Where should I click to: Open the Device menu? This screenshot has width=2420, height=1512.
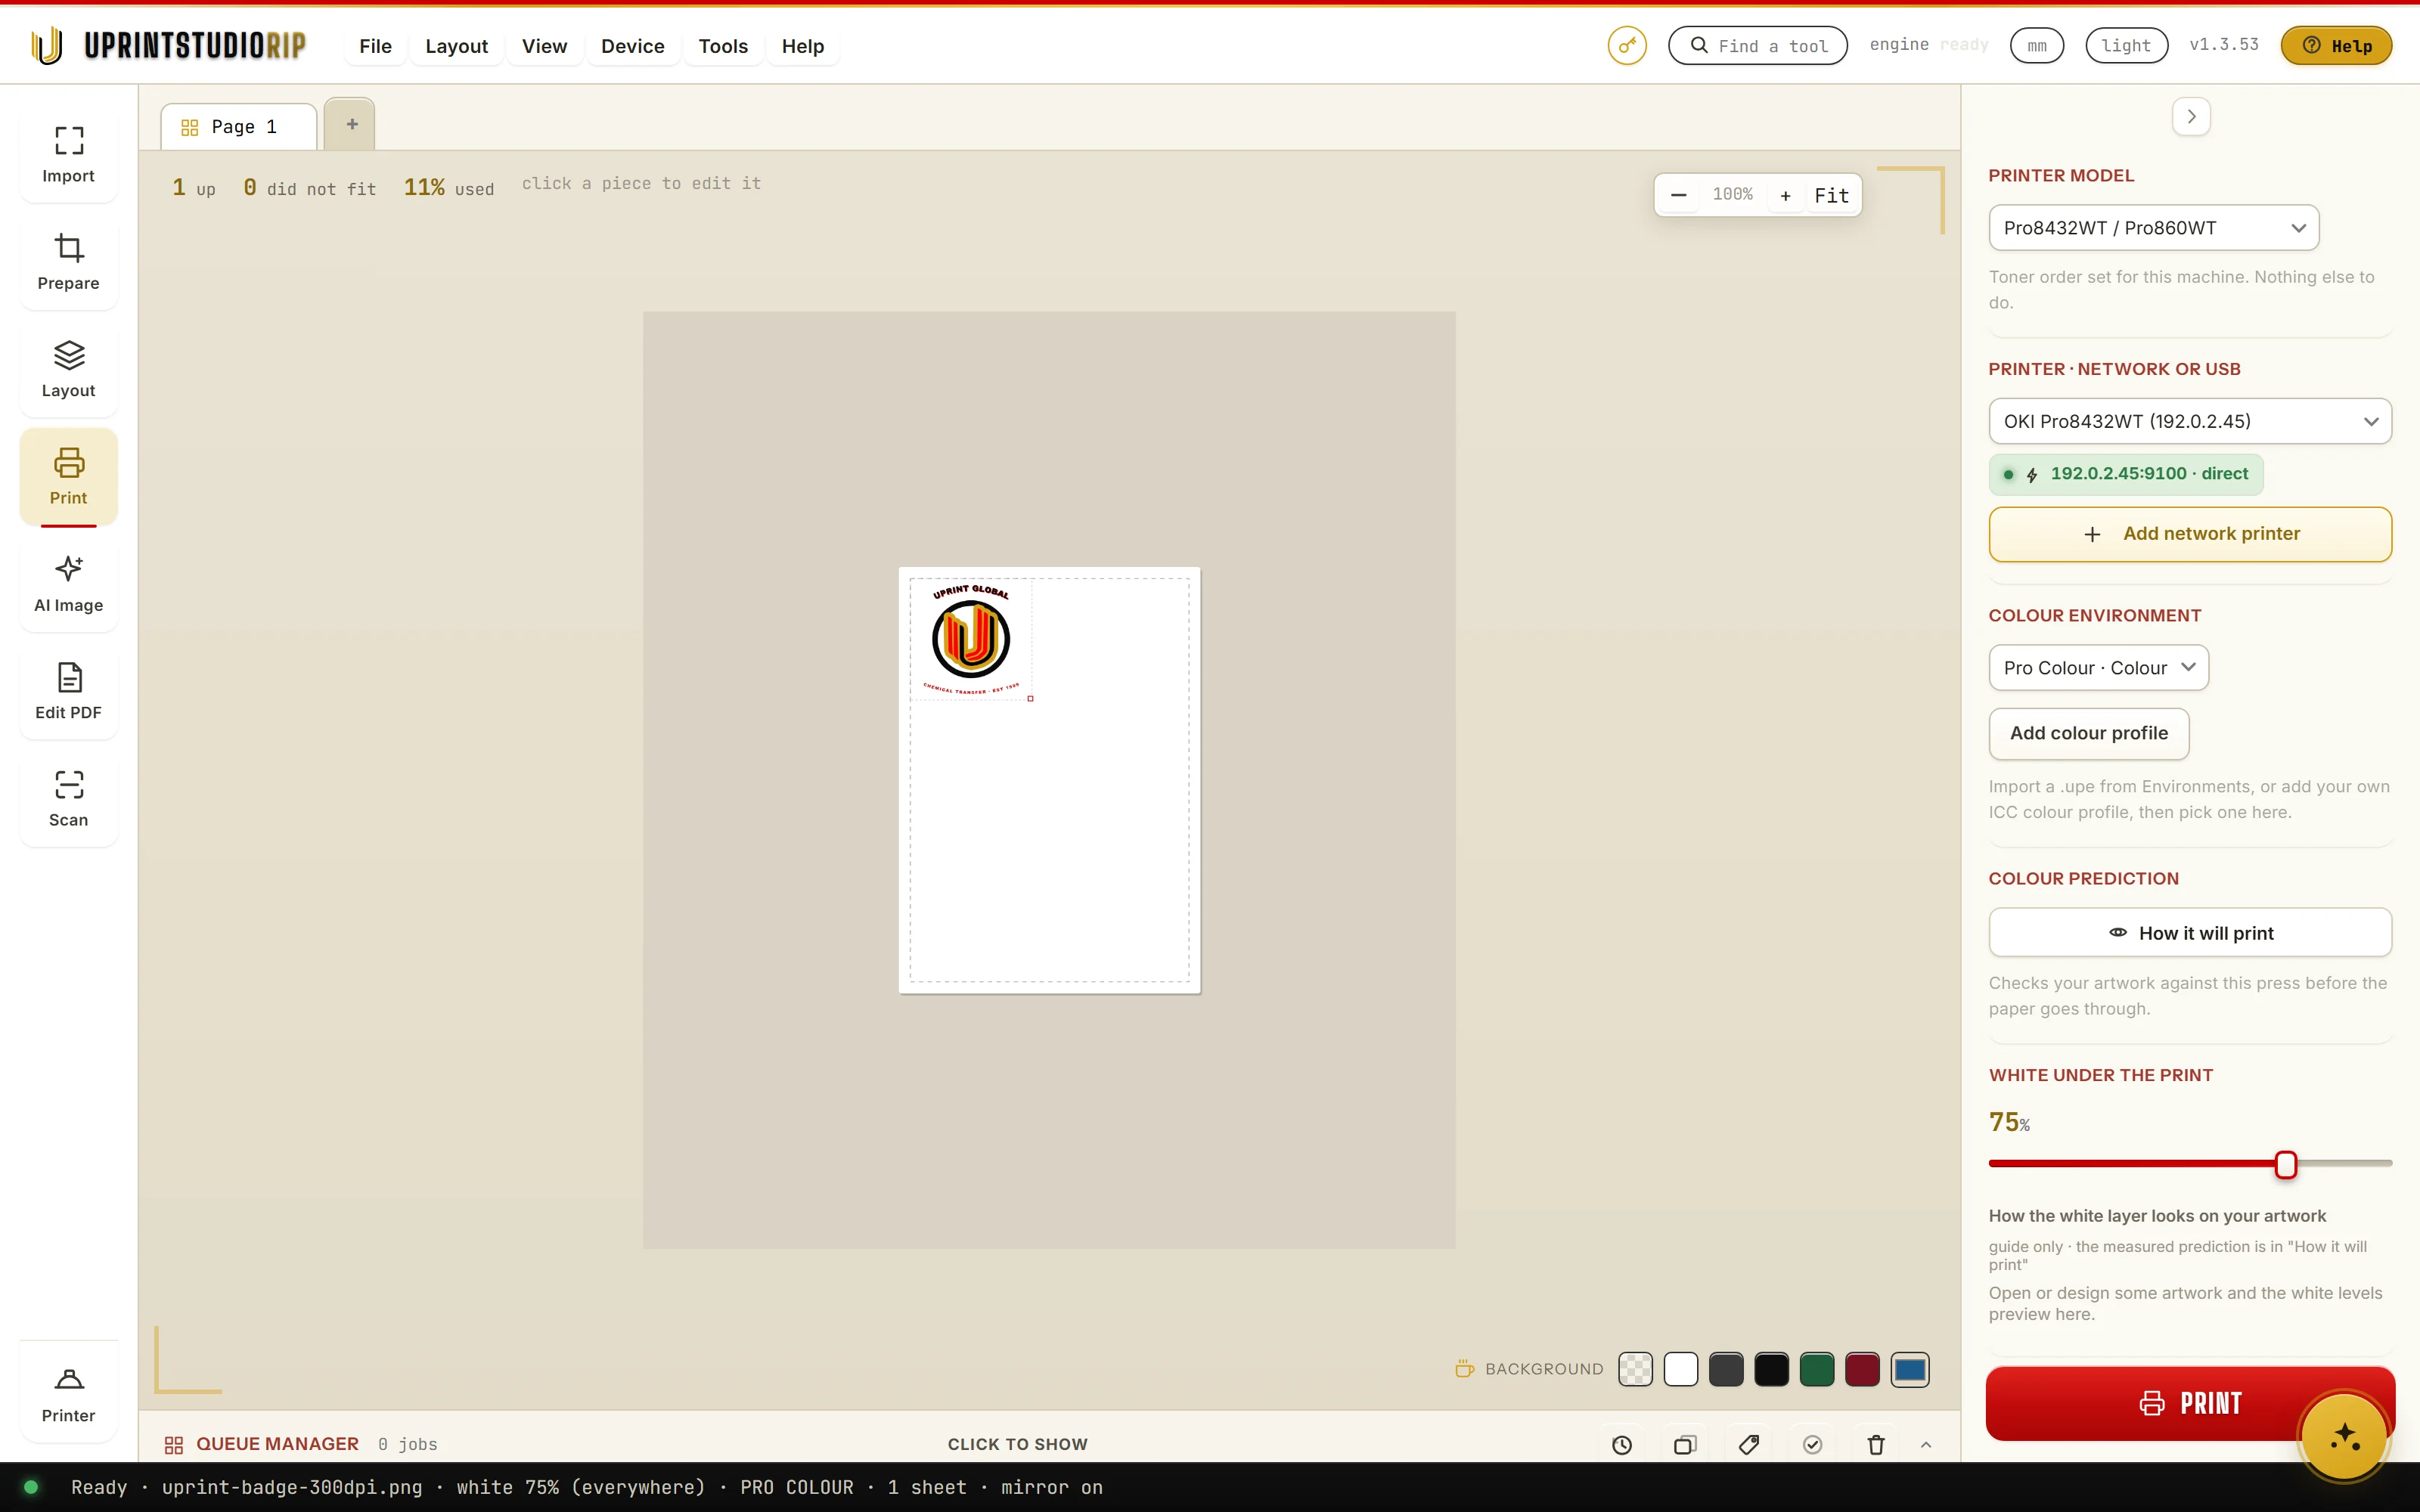pos(632,46)
